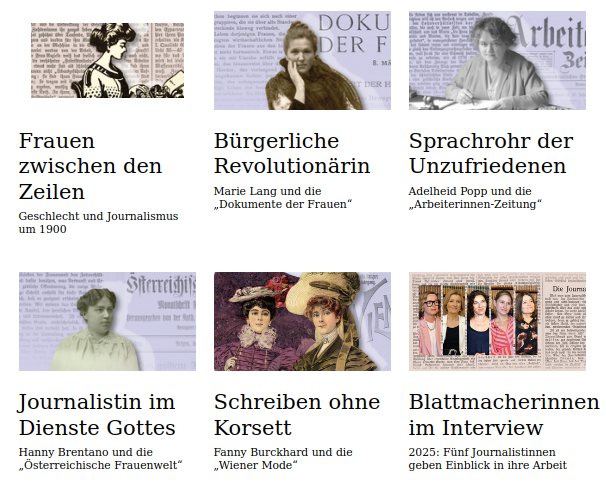Open the 'Bürgerliche Revolutionärin' heading
This screenshot has height=489, width=606.
tap(292, 153)
